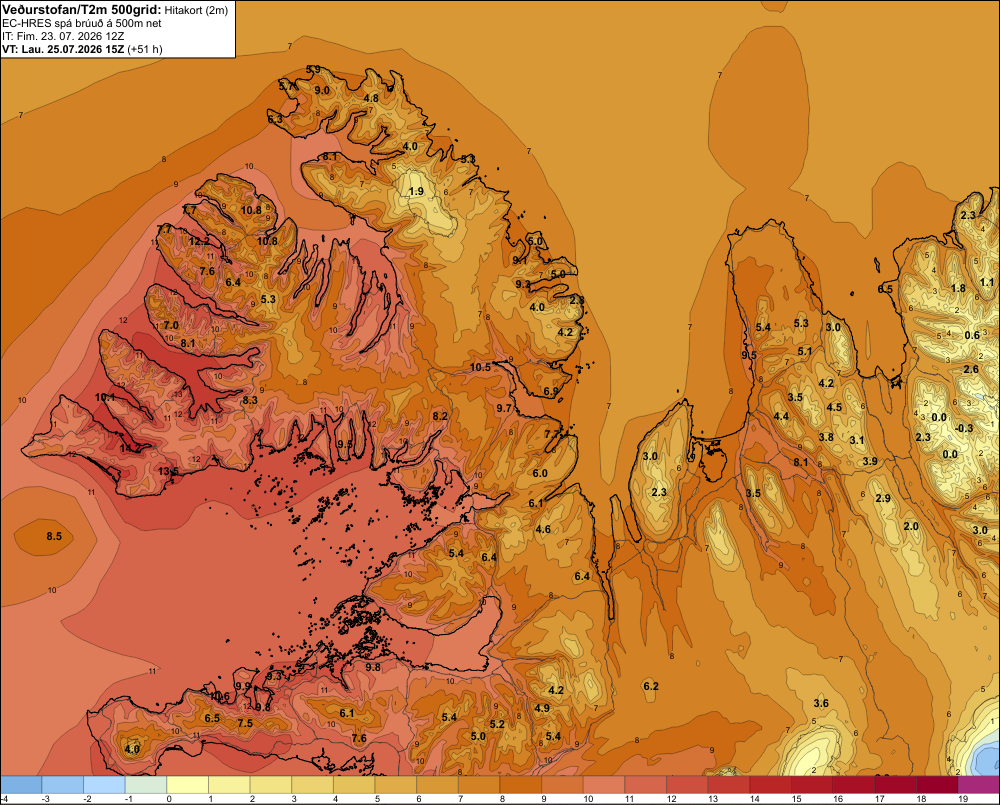The width and height of the screenshot is (1000, 805).
Task: Pick the 12.2 temperature reading
Action: point(199,241)
